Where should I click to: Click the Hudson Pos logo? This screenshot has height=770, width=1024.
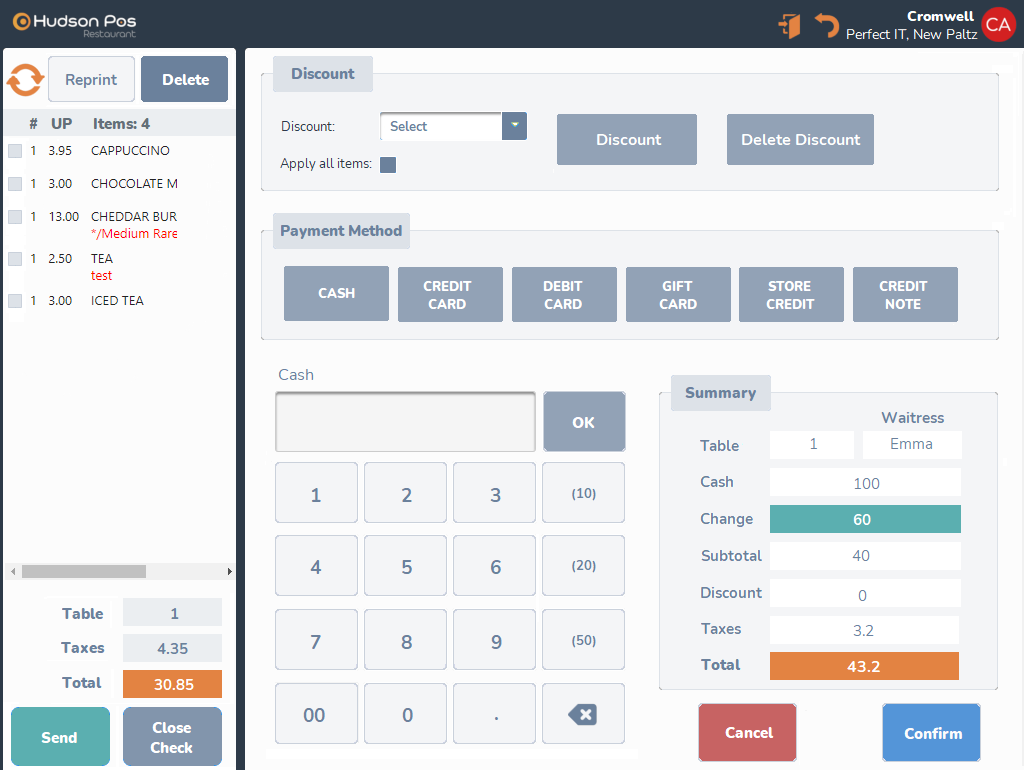click(x=74, y=24)
